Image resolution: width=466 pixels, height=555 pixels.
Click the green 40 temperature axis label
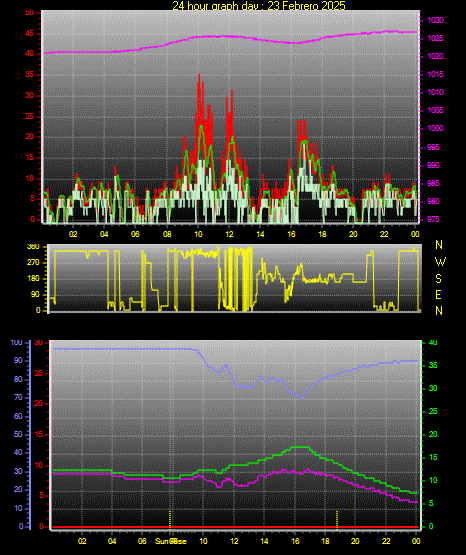tap(433, 343)
